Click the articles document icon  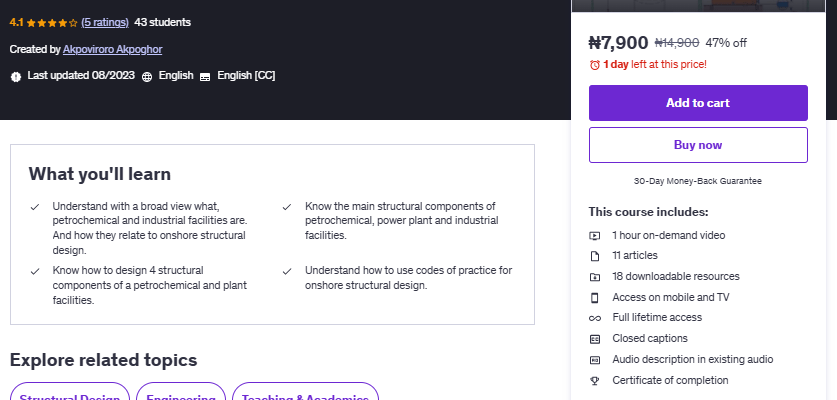[x=594, y=256]
